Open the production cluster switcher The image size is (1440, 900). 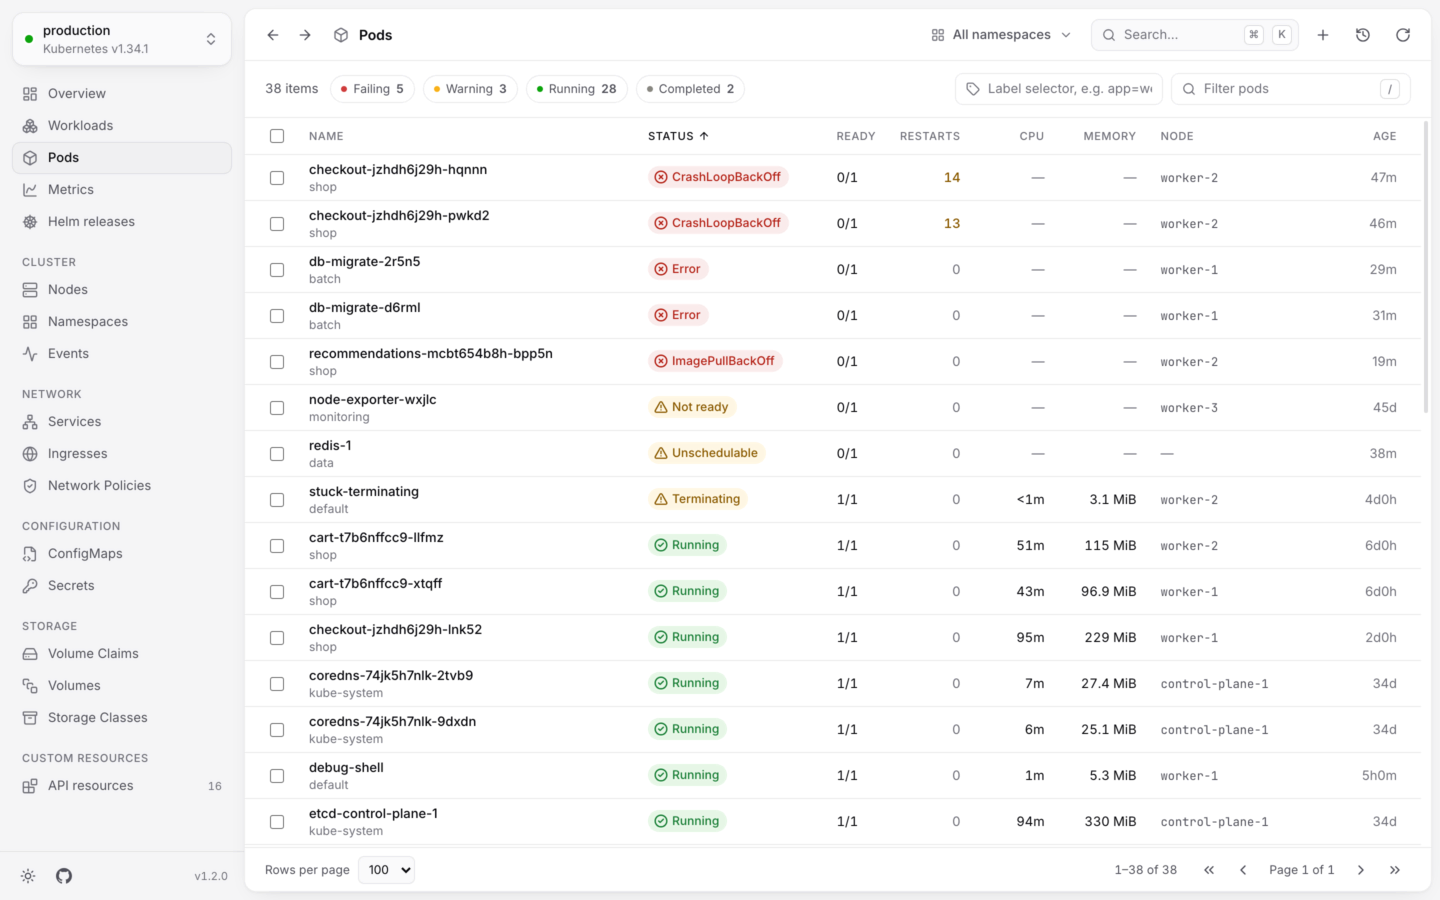pos(122,39)
